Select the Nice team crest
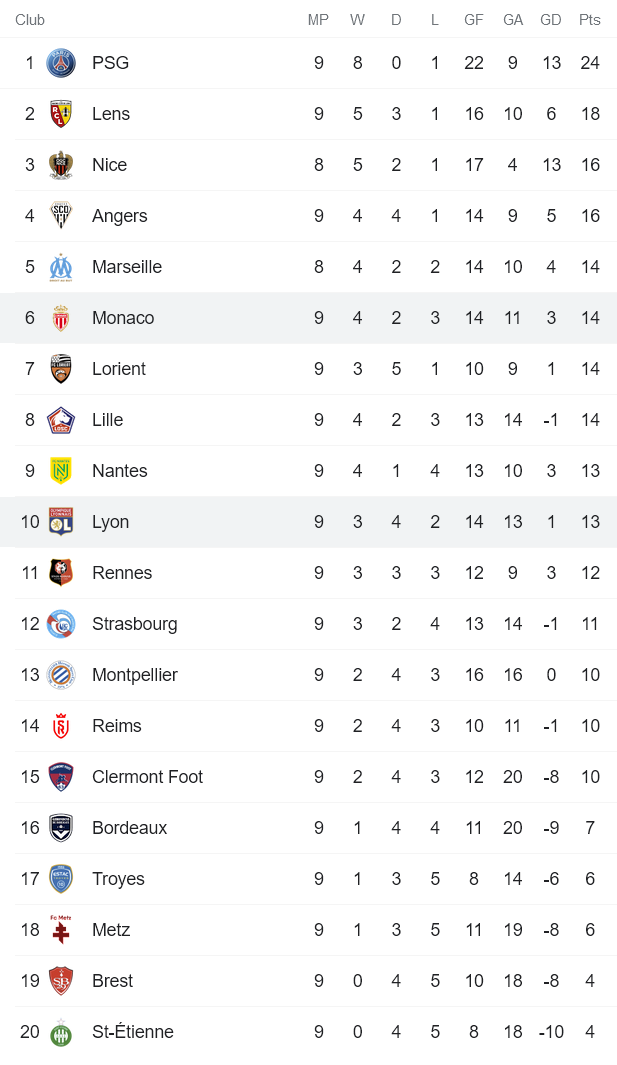Viewport: 617px width, 1065px height. [x=61, y=165]
